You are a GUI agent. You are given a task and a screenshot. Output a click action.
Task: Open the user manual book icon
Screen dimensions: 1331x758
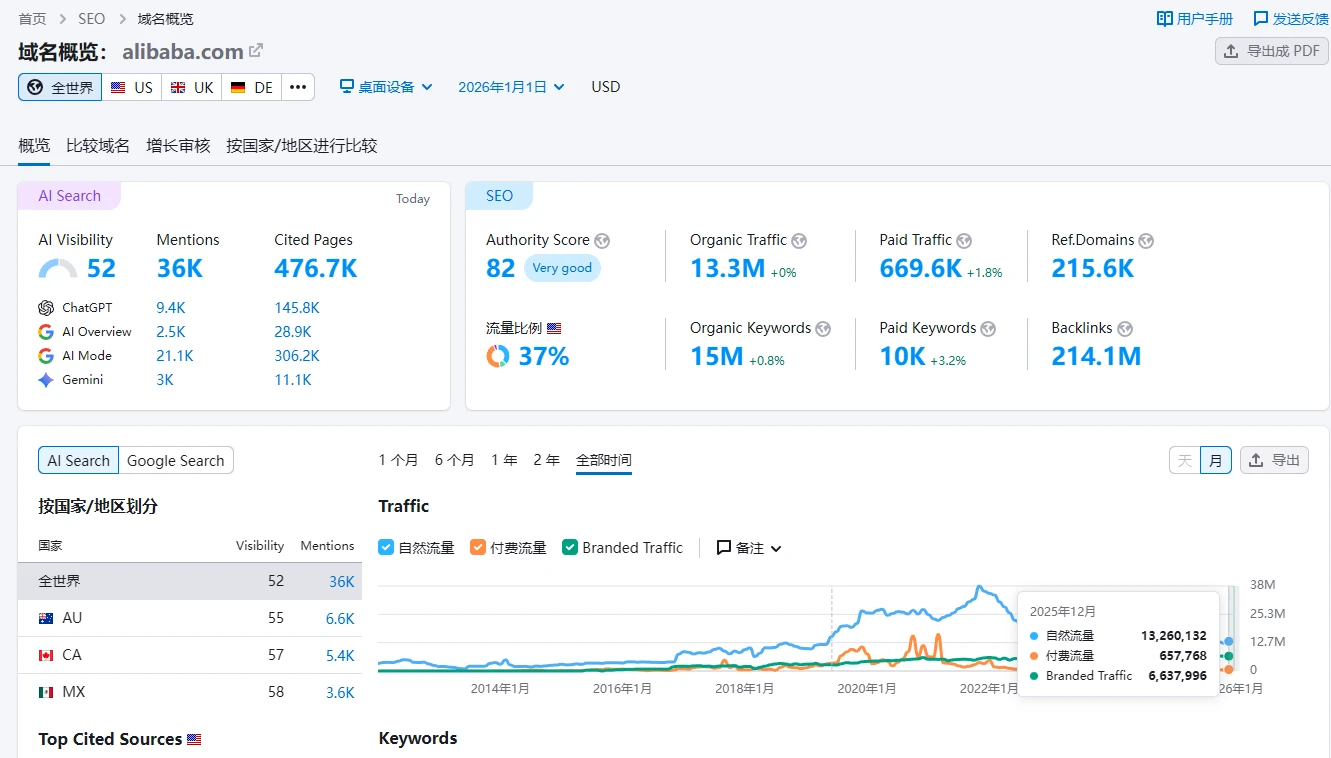[x=1164, y=19]
